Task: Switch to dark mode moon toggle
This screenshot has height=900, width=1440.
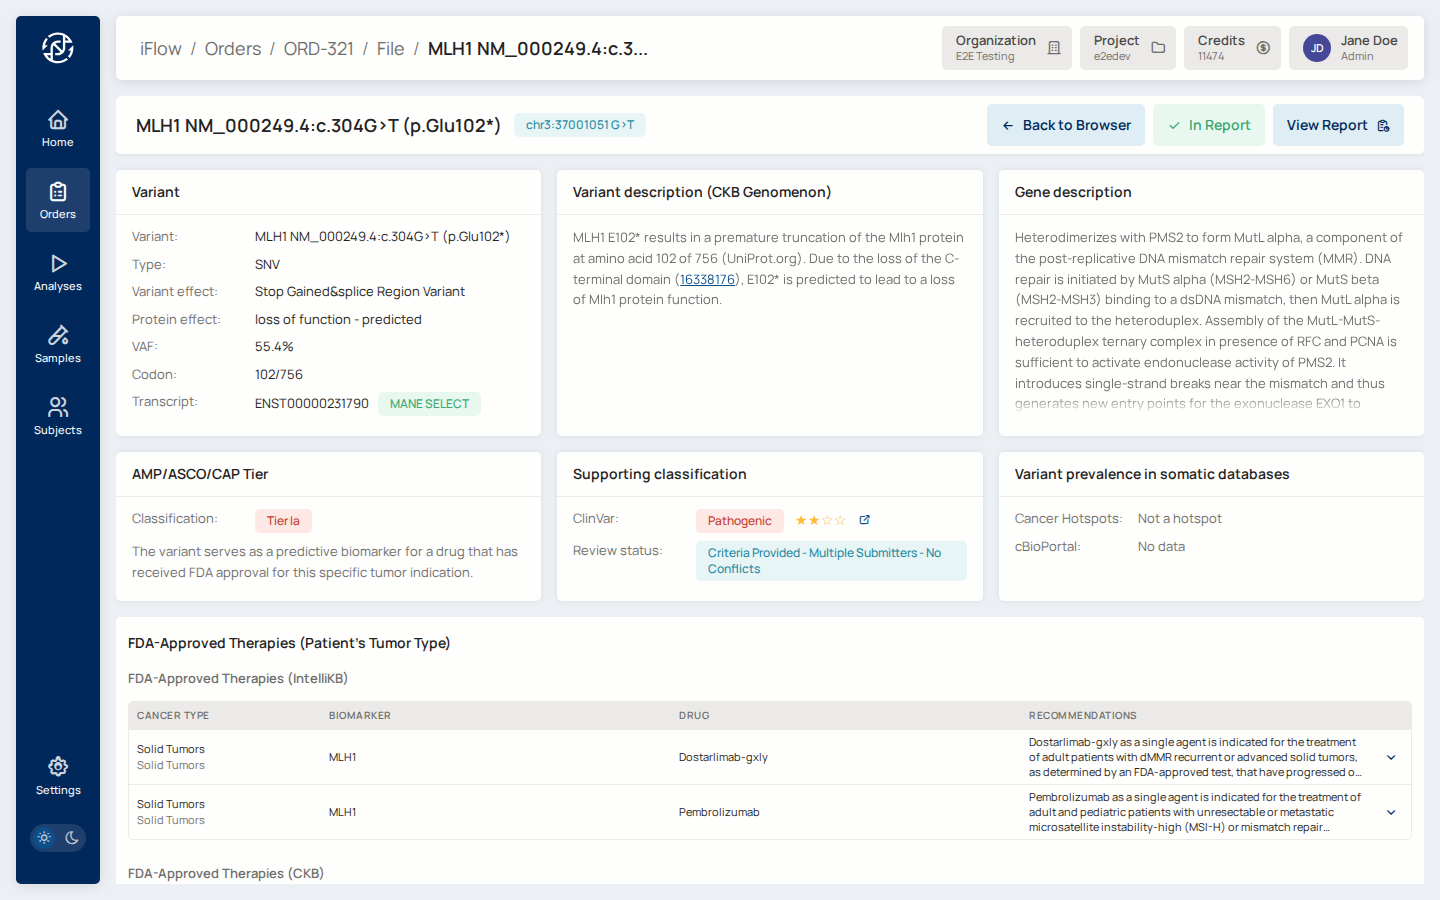Action: (x=72, y=838)
